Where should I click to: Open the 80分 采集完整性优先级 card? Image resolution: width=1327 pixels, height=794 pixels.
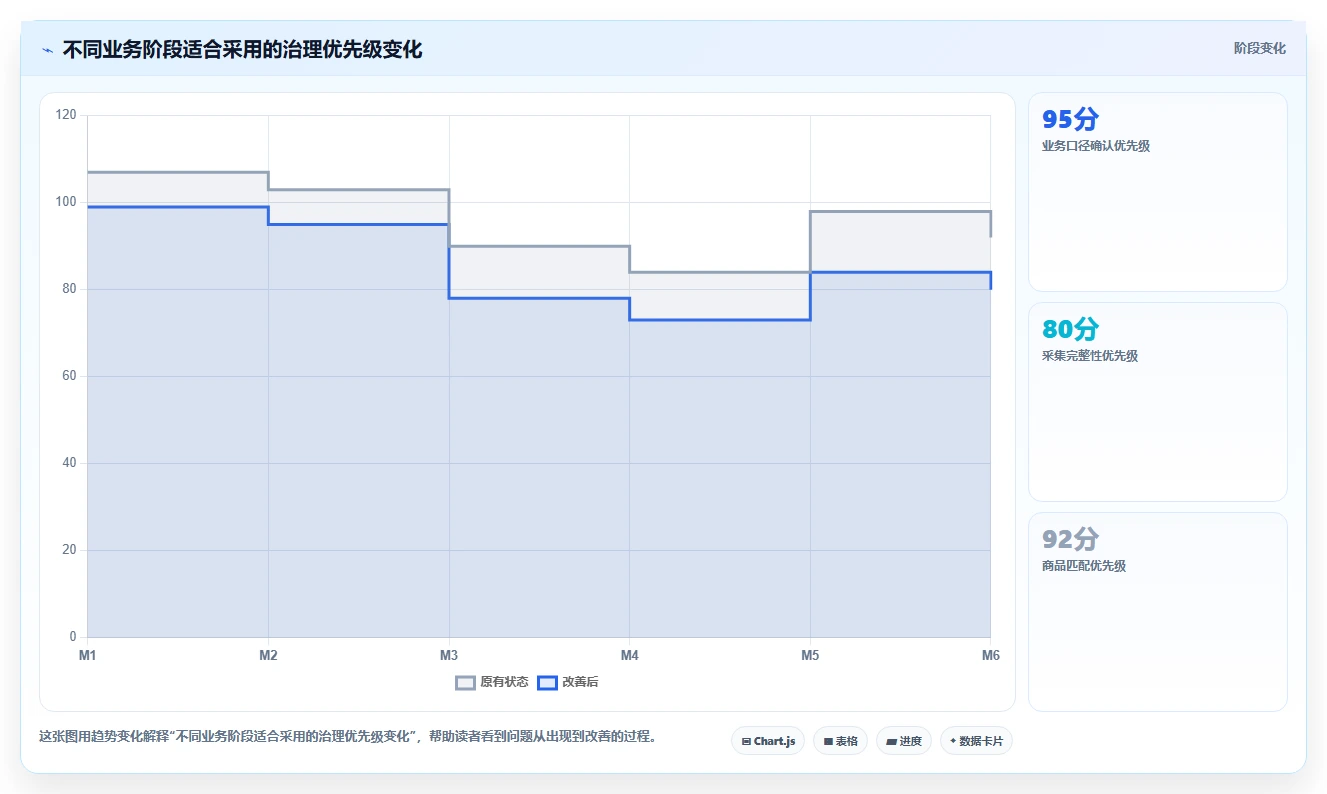(x=1157, y=402)
